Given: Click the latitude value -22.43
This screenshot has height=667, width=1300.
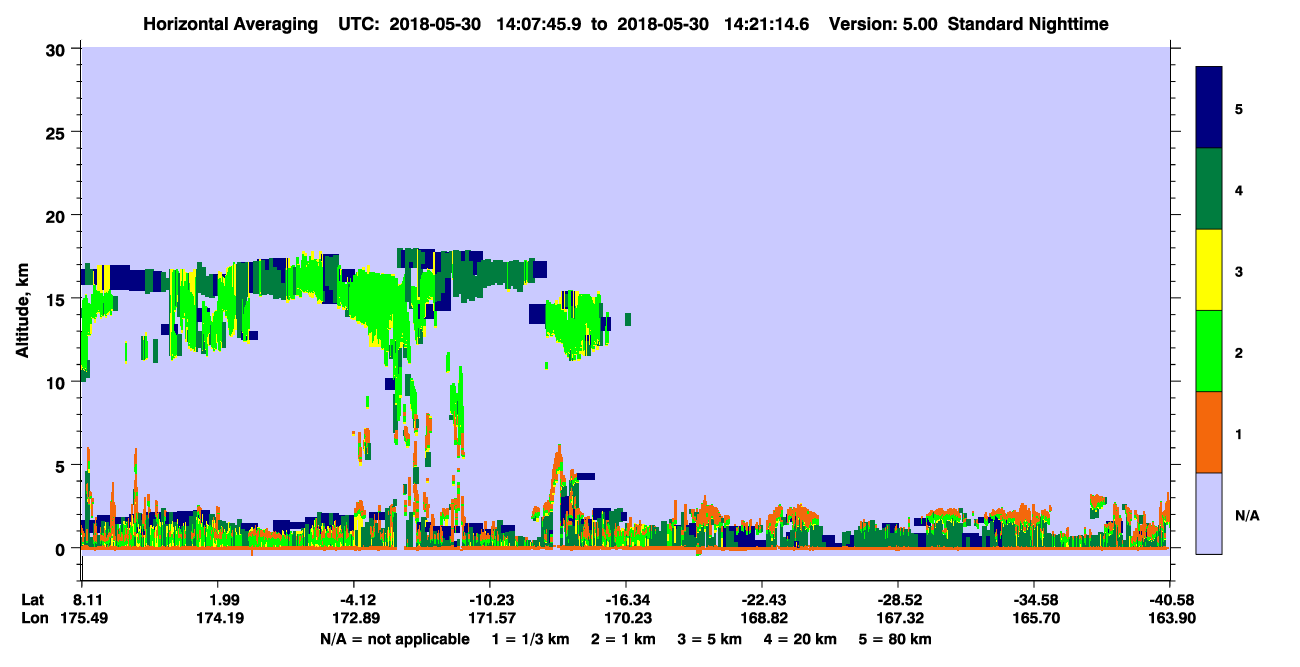Looking at the screenshot, I should pyautogui.click(x=761, y=600).
